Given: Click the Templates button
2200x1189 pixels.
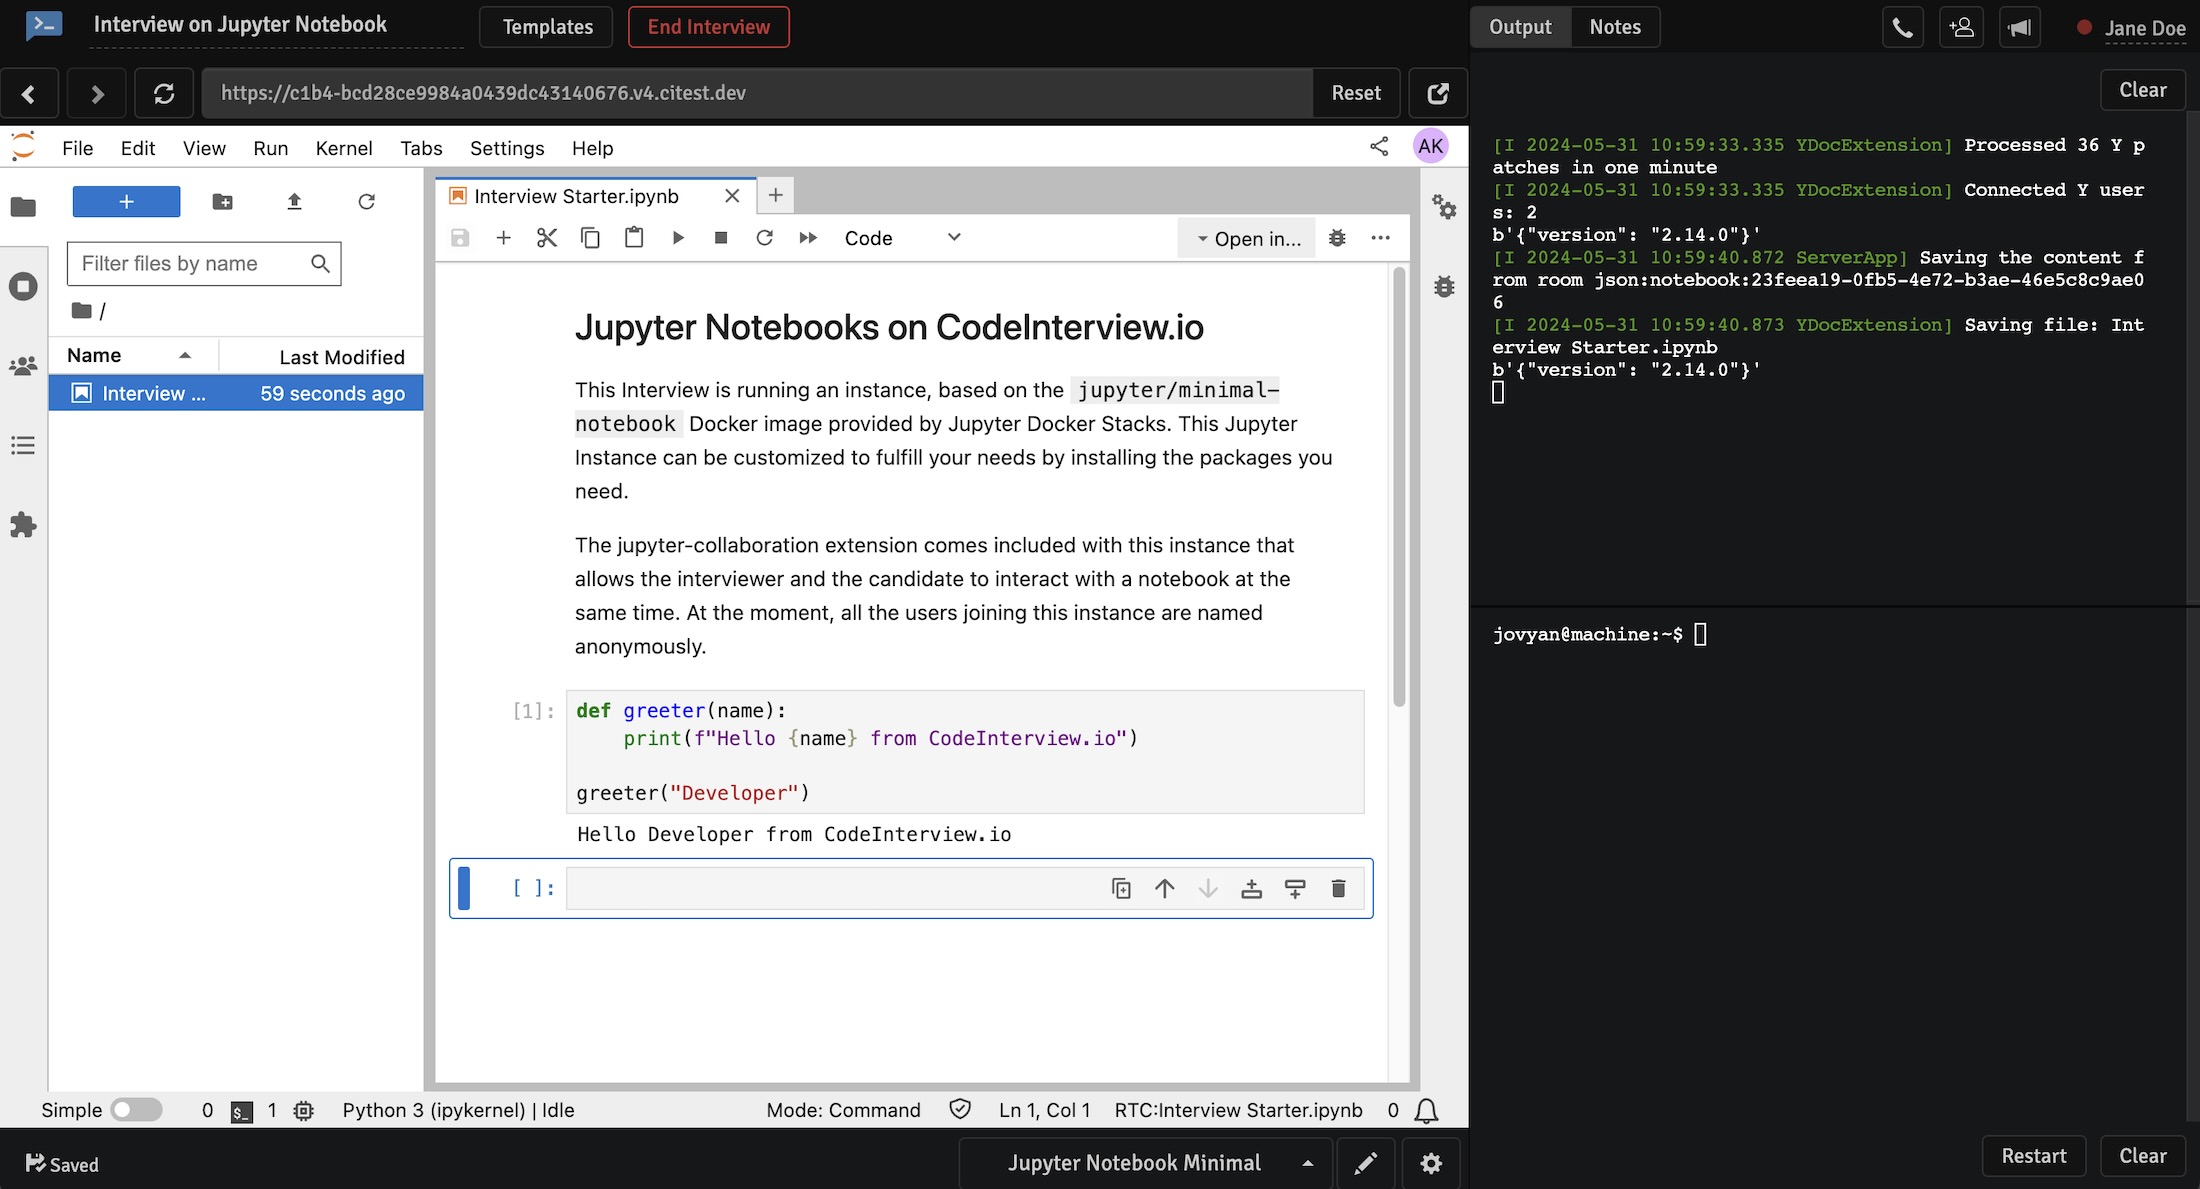Looking at the screenshot, I should [547, 27].
